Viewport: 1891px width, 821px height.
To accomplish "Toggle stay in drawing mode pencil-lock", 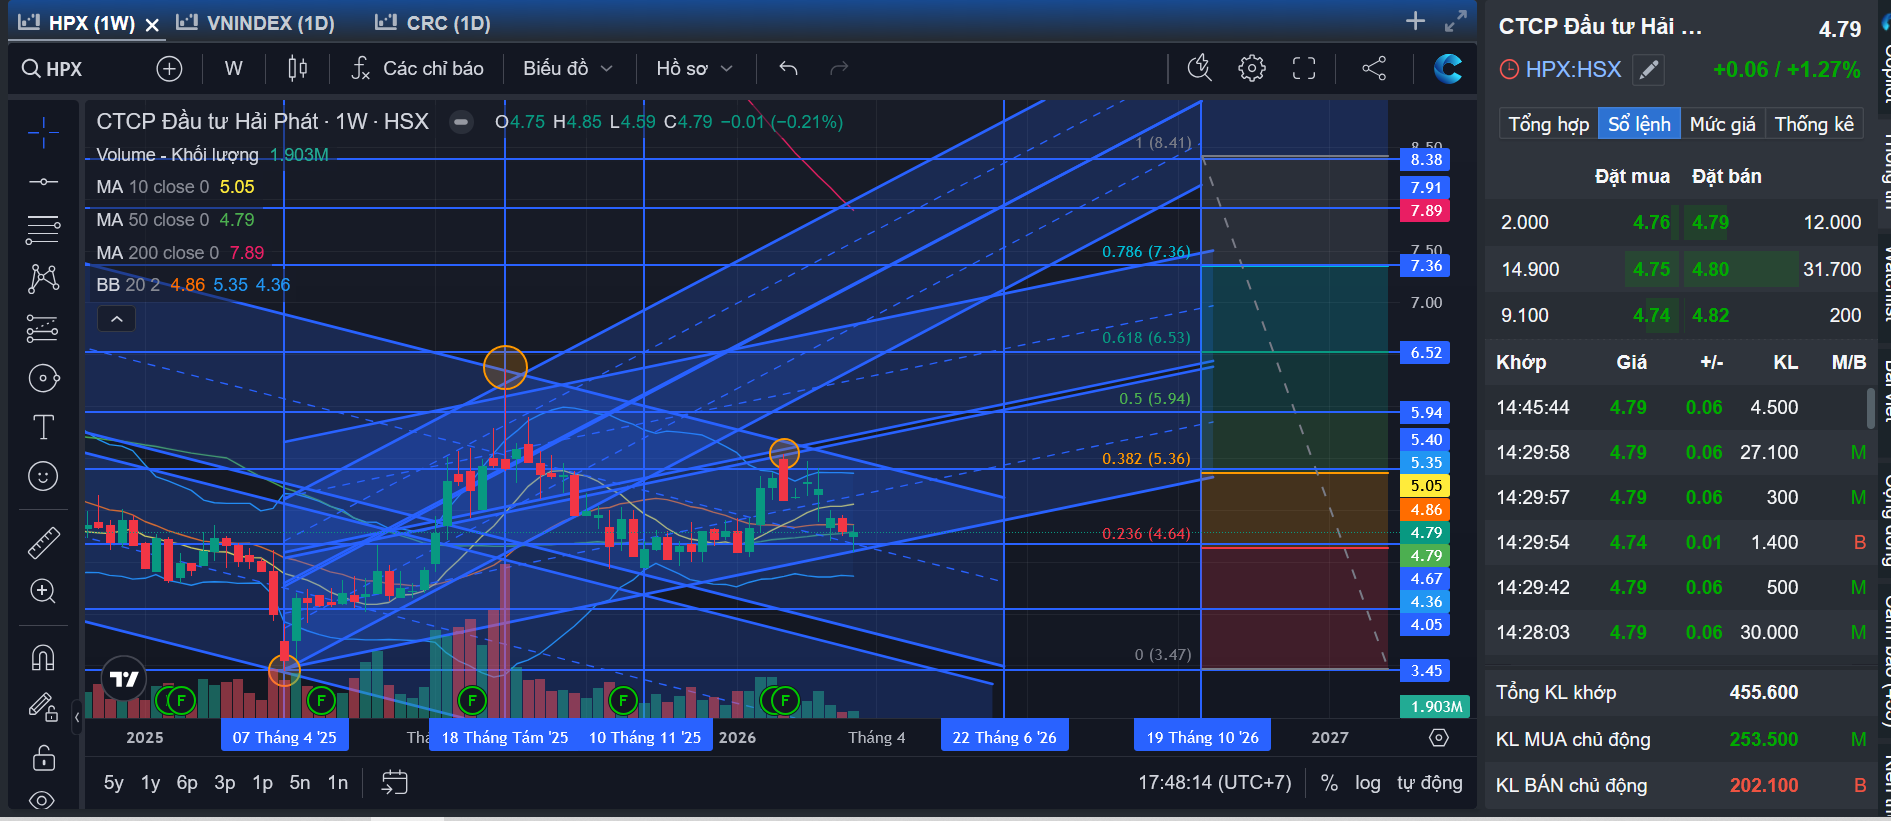I will click(43, 707).
